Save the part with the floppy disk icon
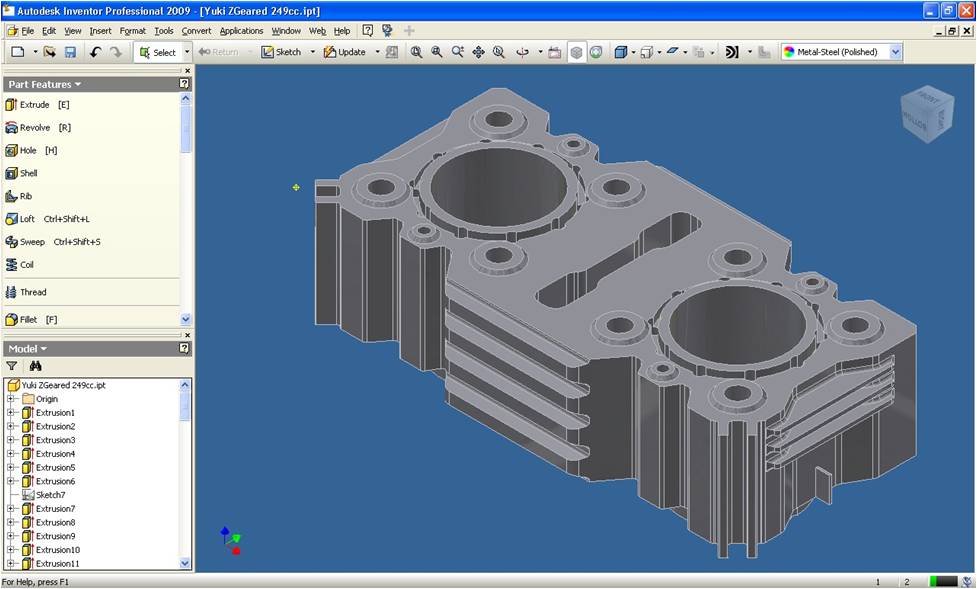 pos(70,52)
